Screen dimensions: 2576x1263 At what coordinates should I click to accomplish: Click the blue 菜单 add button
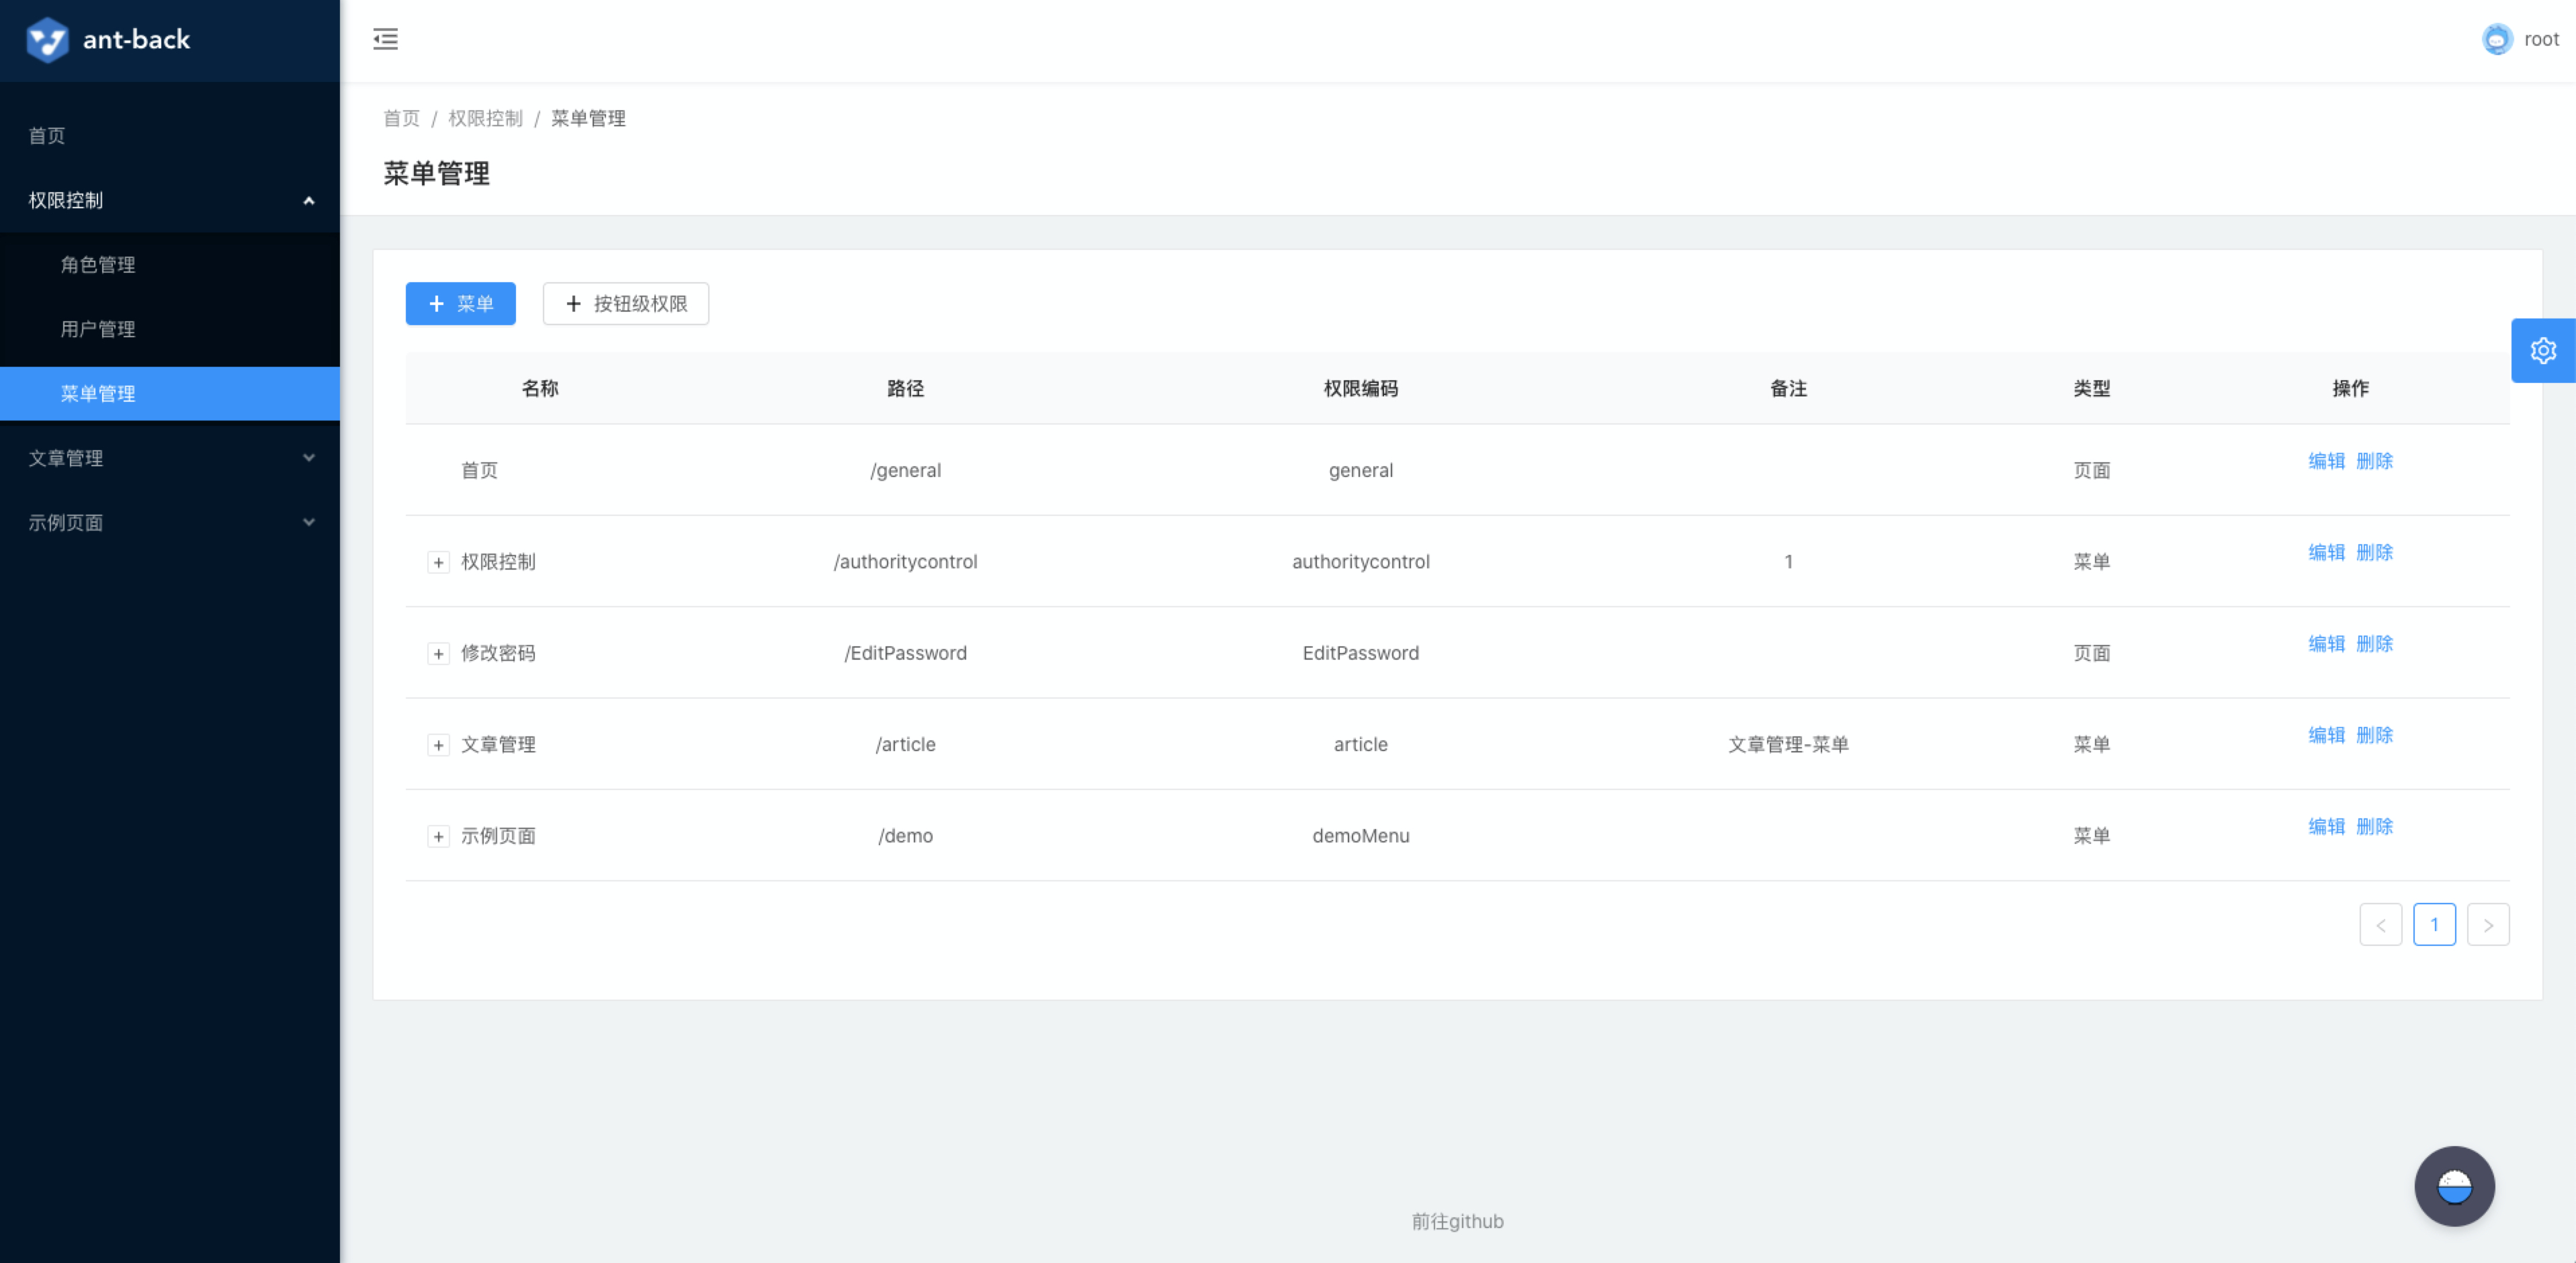(460, 304)
